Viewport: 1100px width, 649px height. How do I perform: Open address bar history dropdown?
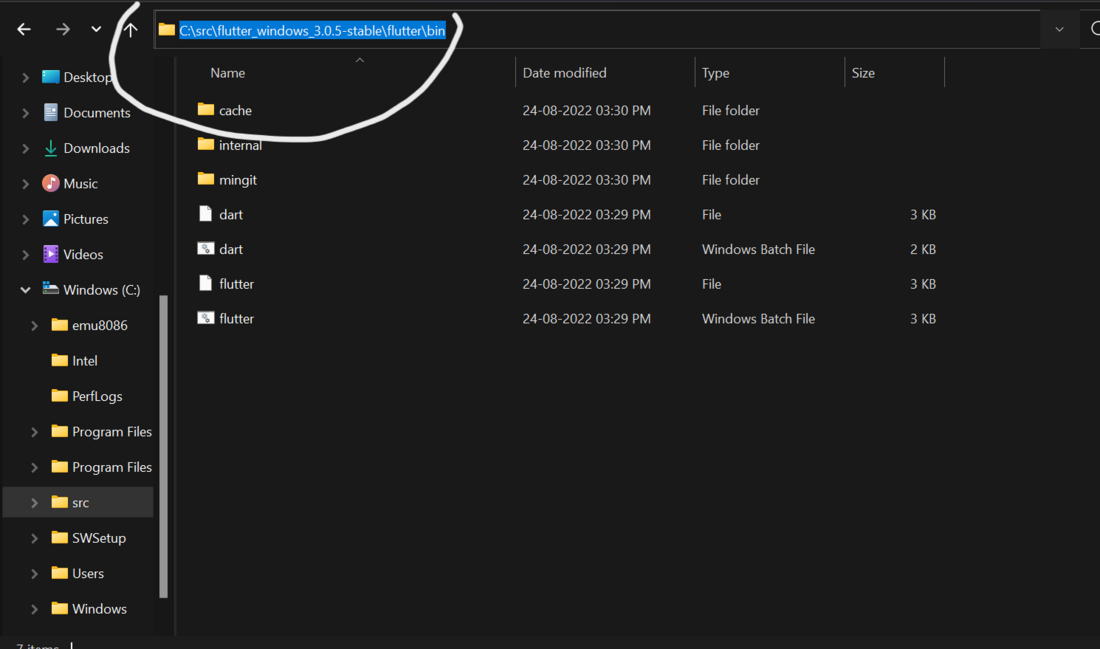tap(1059, 30)
